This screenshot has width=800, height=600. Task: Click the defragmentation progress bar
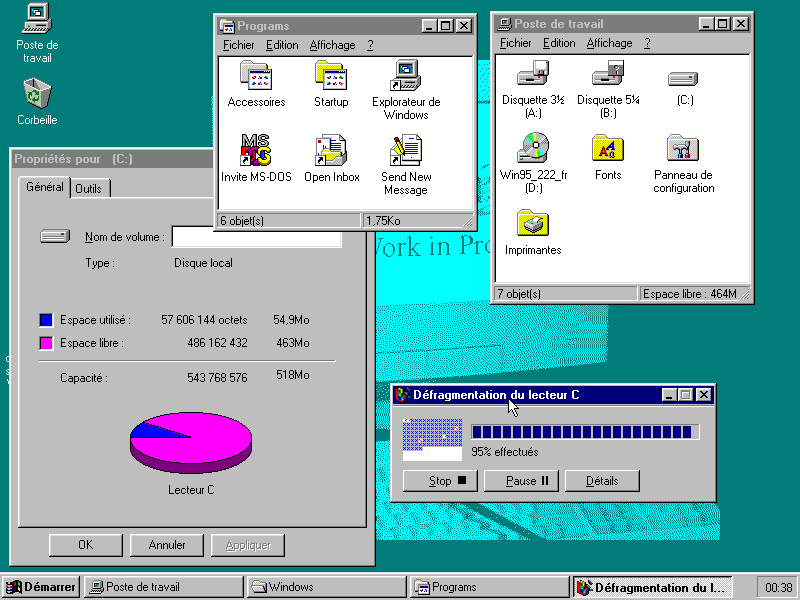585,432
